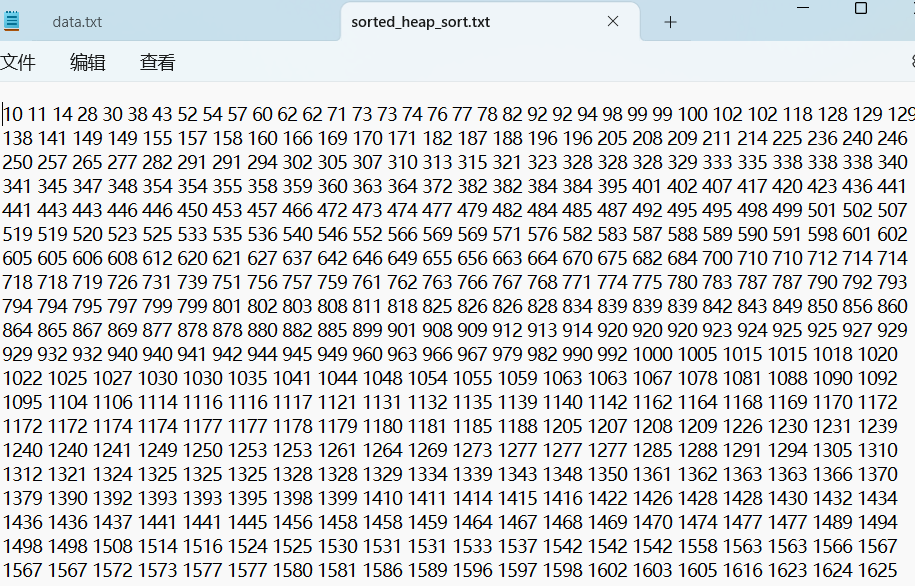Select the sorted_heap_sort.txt tab

(x=420, y=22)
